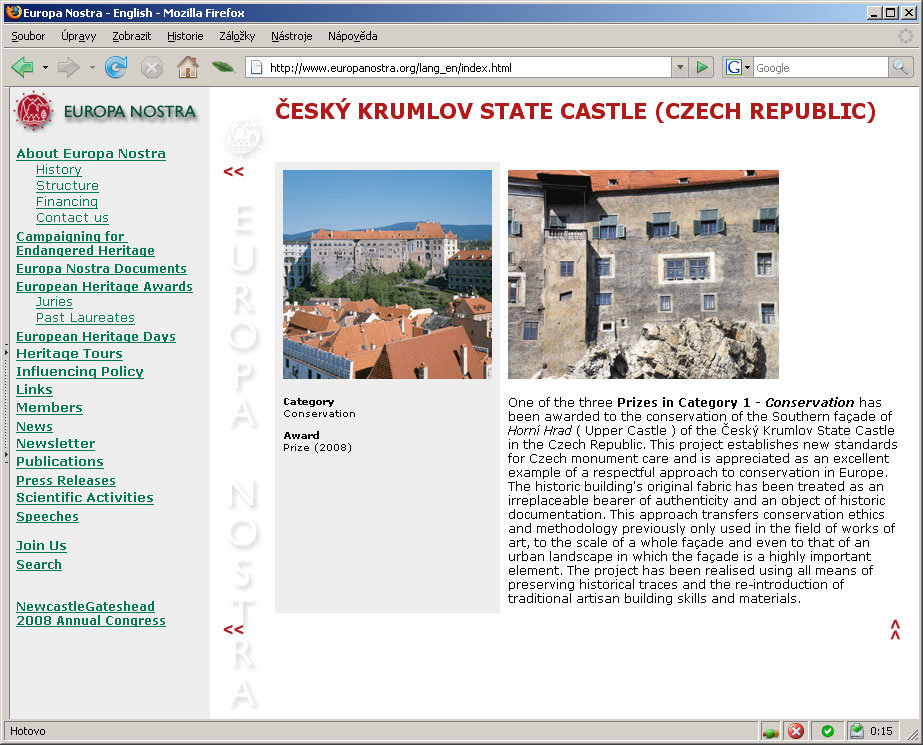
Task: Open the Speeches link
Action: pos(47,517)
